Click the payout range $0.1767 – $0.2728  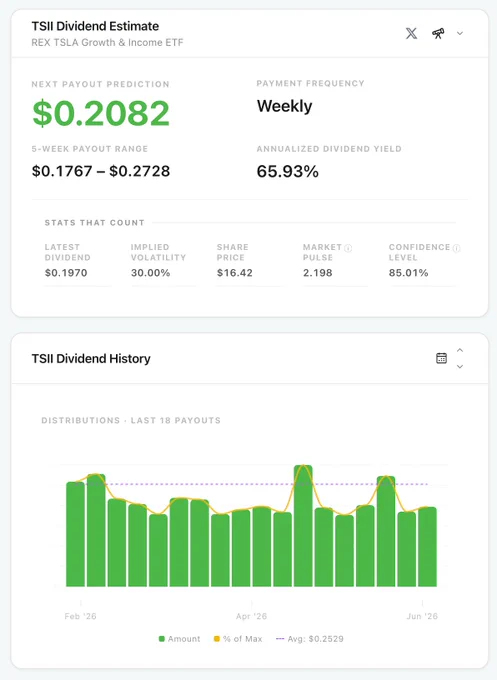(x=101, y=171)
